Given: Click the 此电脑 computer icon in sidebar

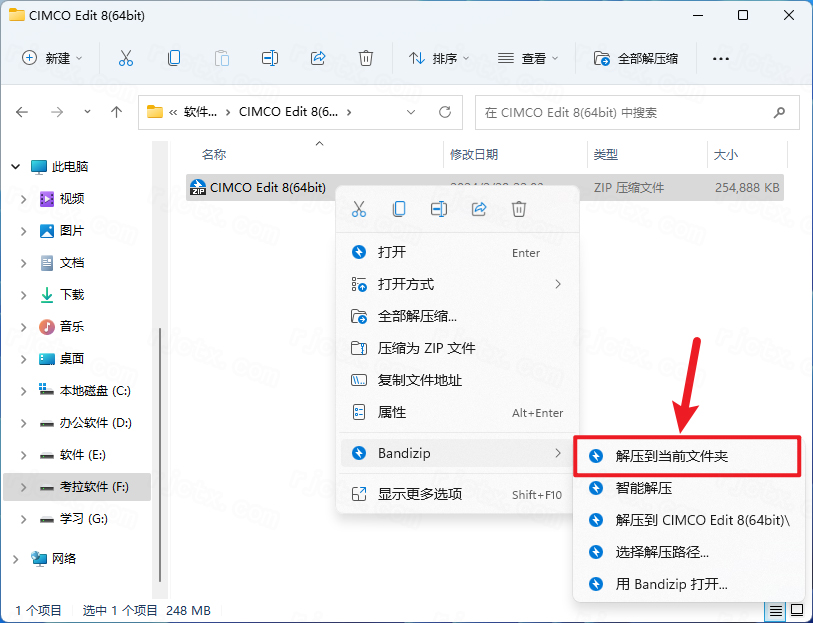Looking at the screenshot, I should pos(39,167).
